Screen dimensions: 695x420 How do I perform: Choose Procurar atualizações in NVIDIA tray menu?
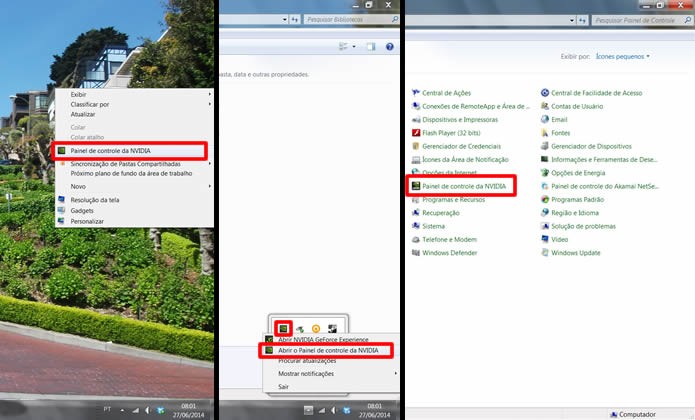[x=307, y=361]
